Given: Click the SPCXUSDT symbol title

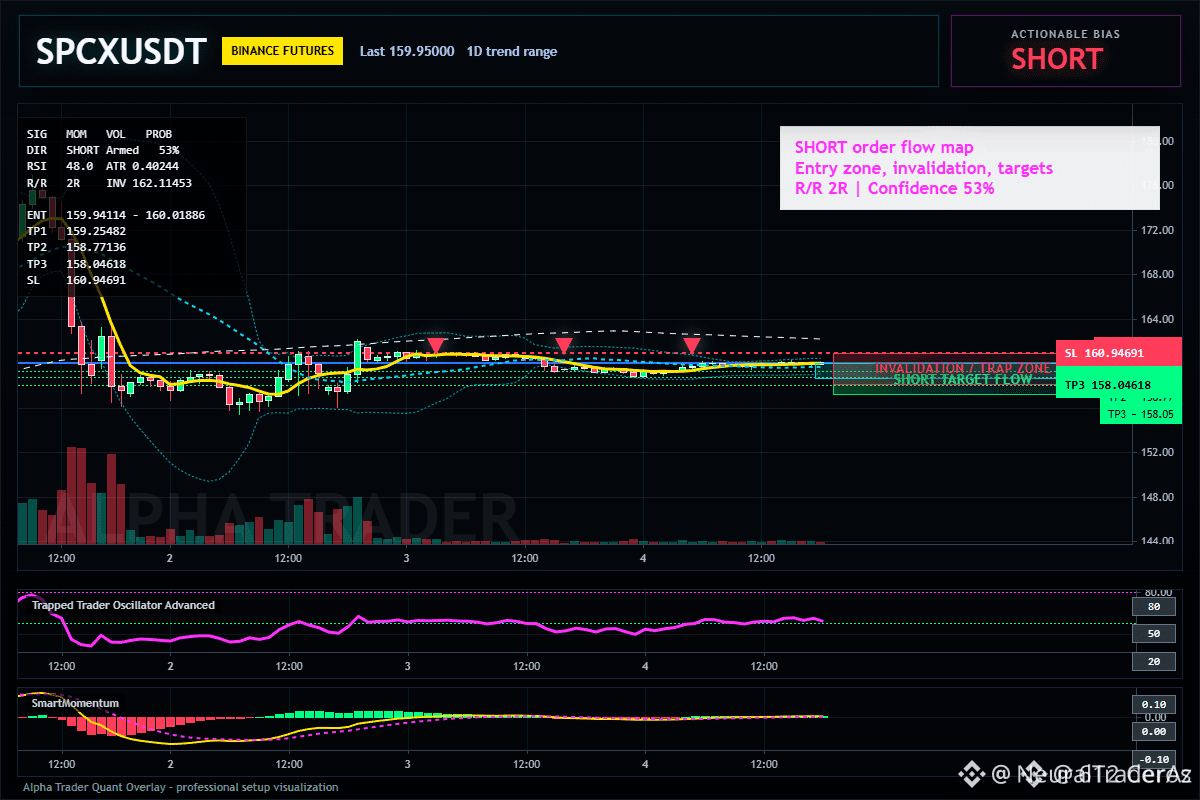Looking at the screenshot, I should [121, 51].
